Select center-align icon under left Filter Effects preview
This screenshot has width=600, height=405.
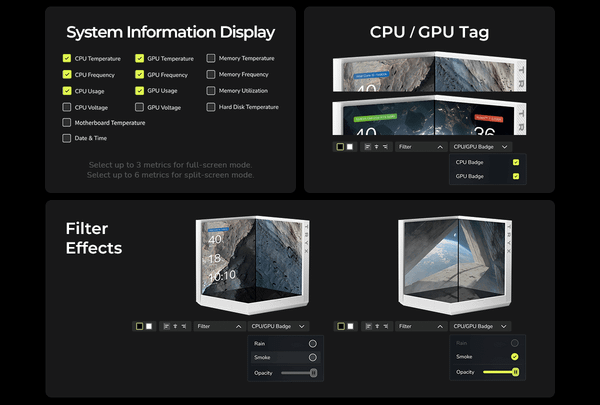[174, 326]
